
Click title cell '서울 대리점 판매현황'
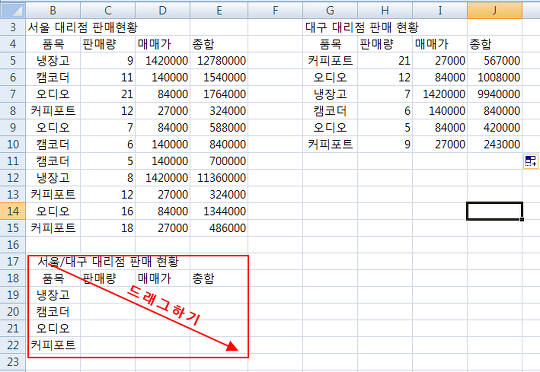[x=83, y=27]
